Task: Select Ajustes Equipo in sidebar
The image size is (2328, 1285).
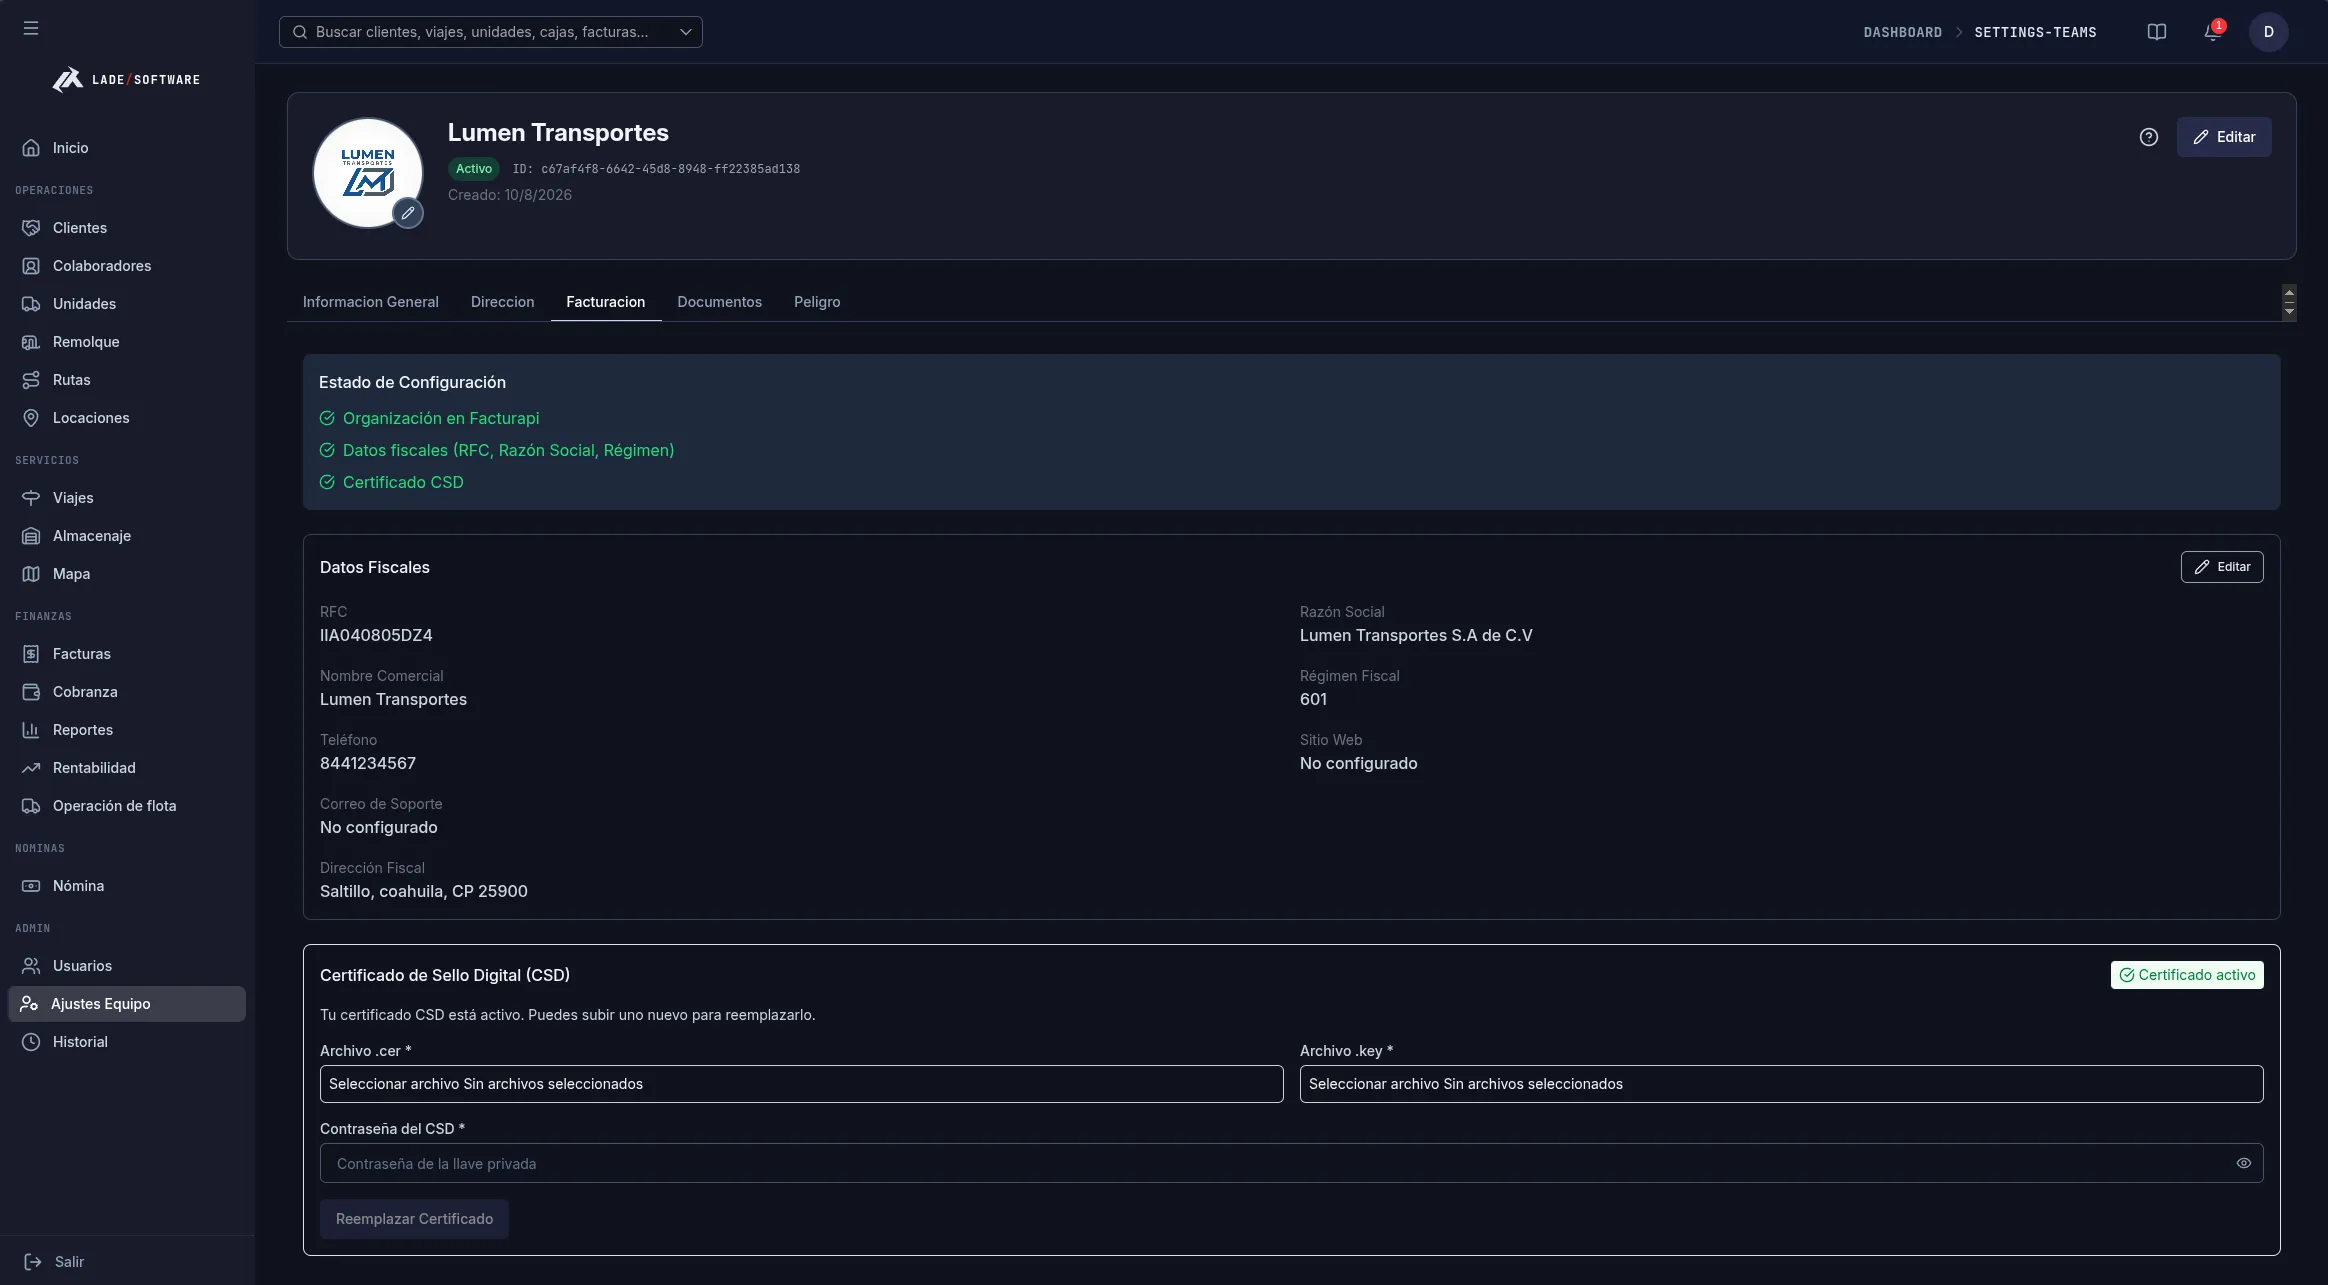Action: 127,1004
